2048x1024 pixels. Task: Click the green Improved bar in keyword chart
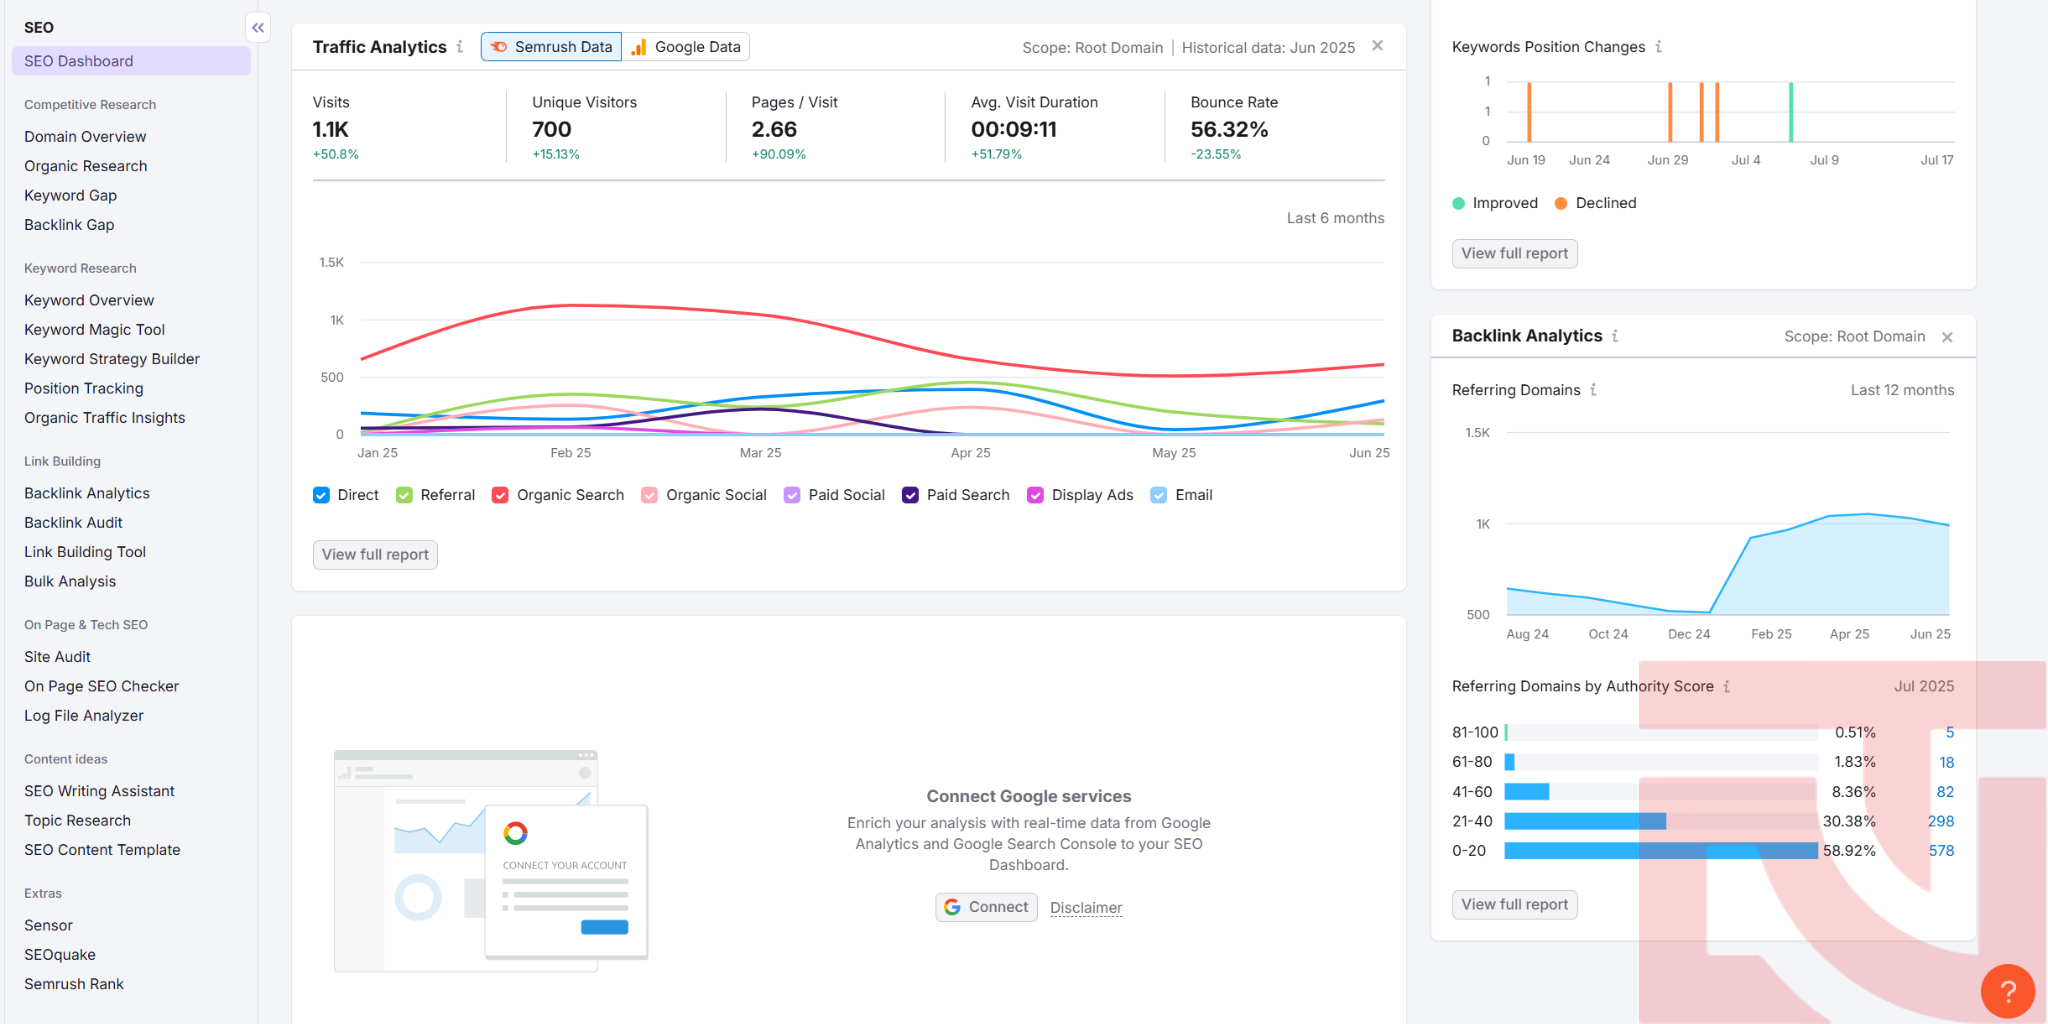1790,112
